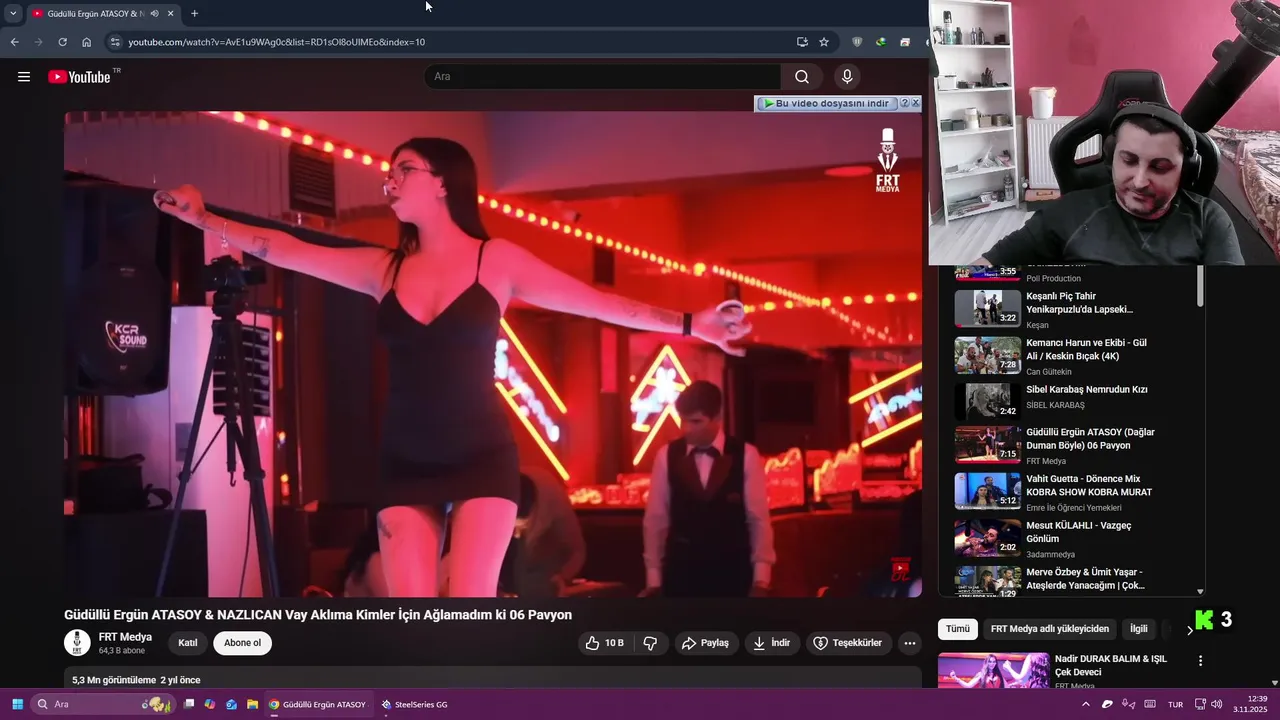Switch to Güdüllü Ergün ATASOY browser tab
1280x720 pixels.
[96, 14]
